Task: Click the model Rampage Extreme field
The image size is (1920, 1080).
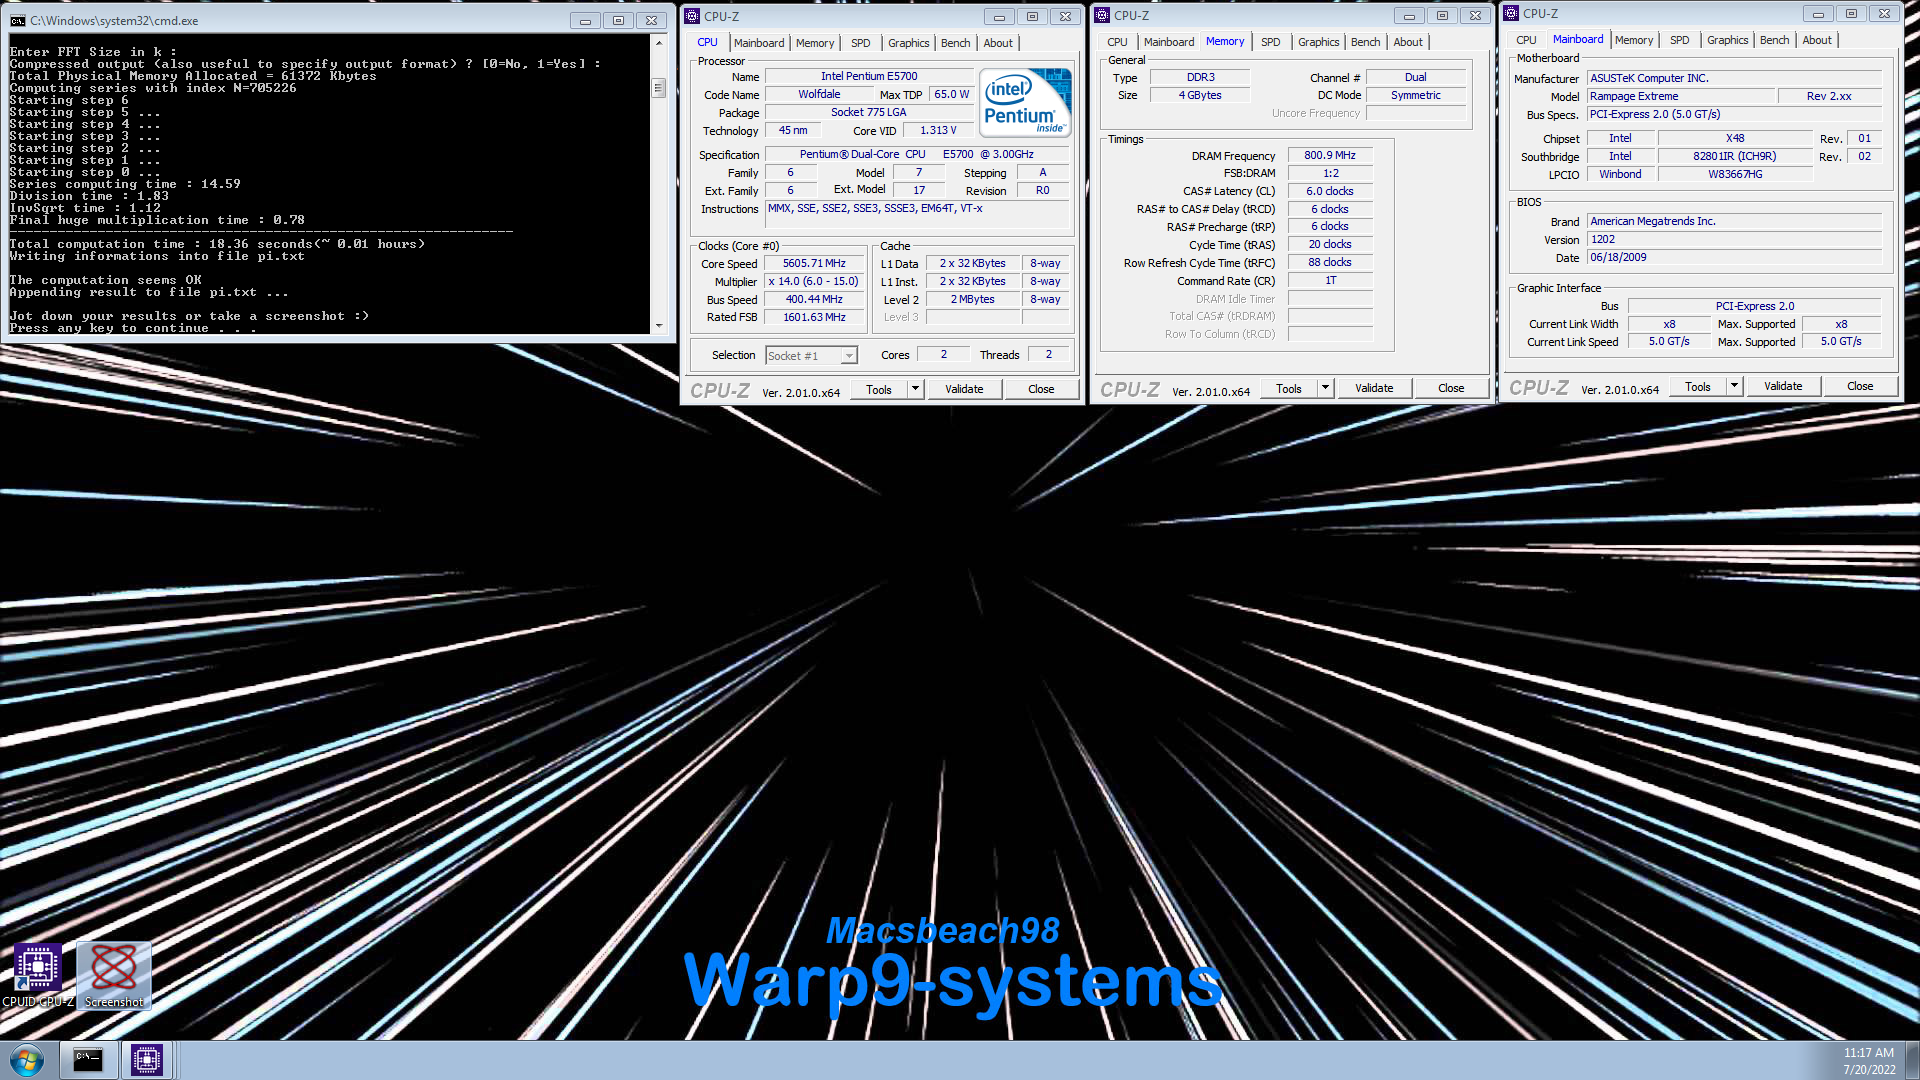Action: [1680, 96]
